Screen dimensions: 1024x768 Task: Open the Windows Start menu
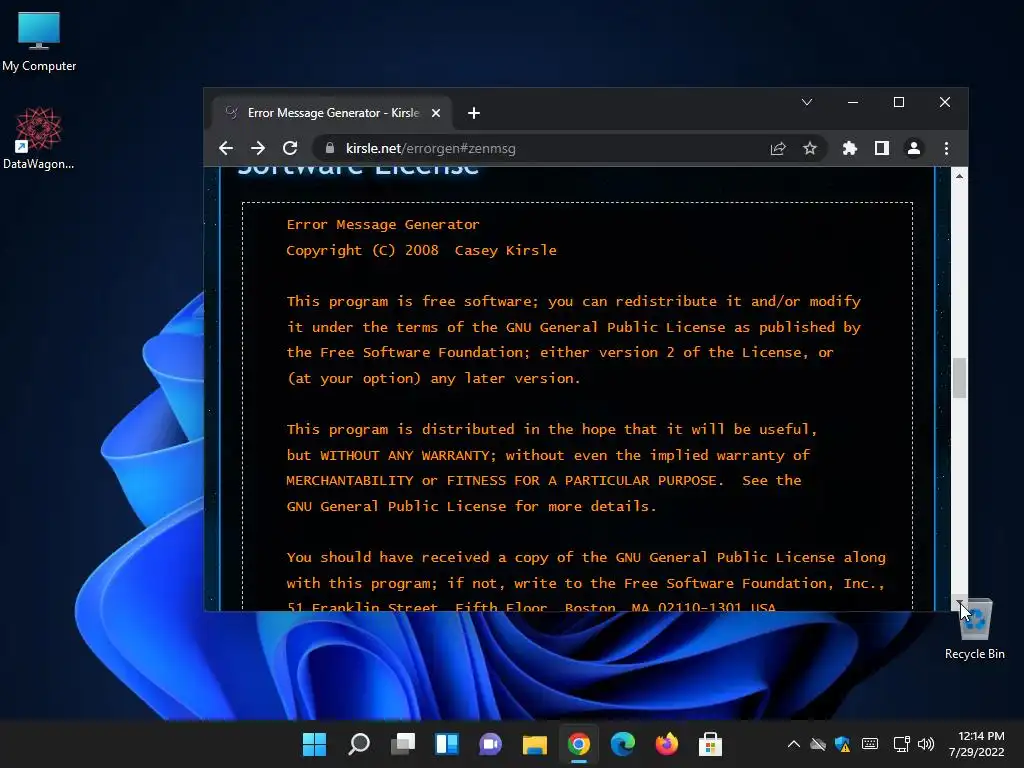click(x=315, y=744)
